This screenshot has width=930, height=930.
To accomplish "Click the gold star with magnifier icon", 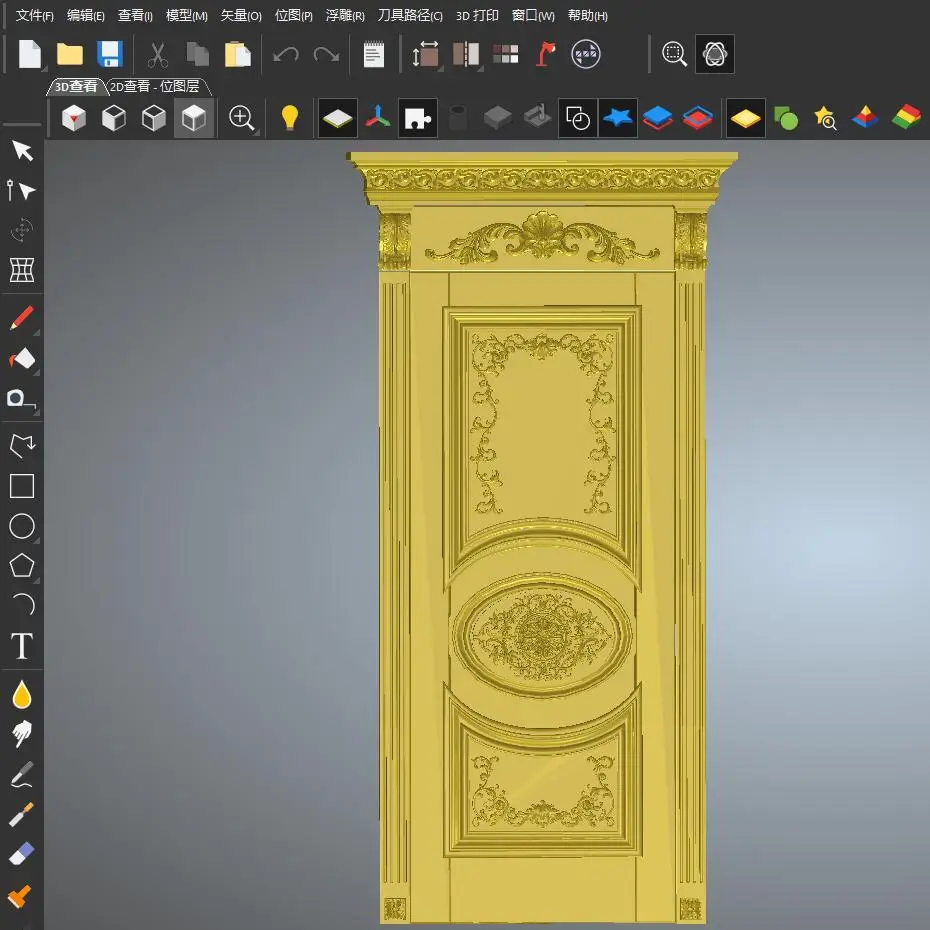I will coord(826,118).
